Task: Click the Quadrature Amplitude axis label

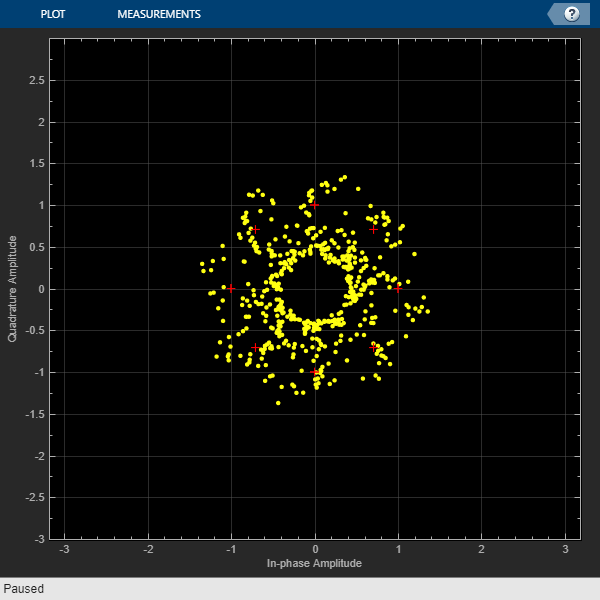Action: [13, 288]
